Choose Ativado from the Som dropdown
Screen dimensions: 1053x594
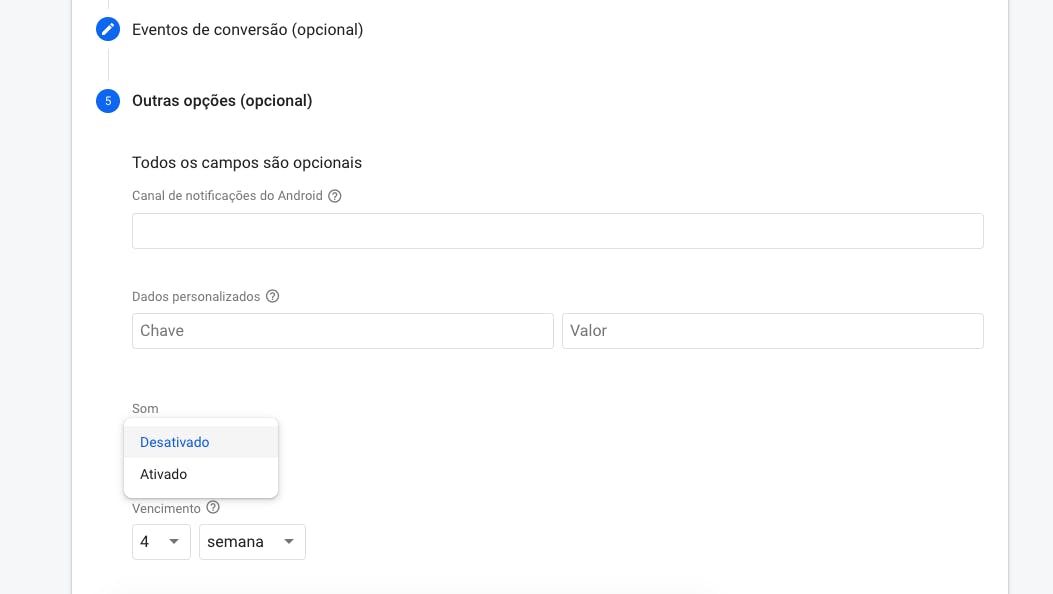click(163, 474)
